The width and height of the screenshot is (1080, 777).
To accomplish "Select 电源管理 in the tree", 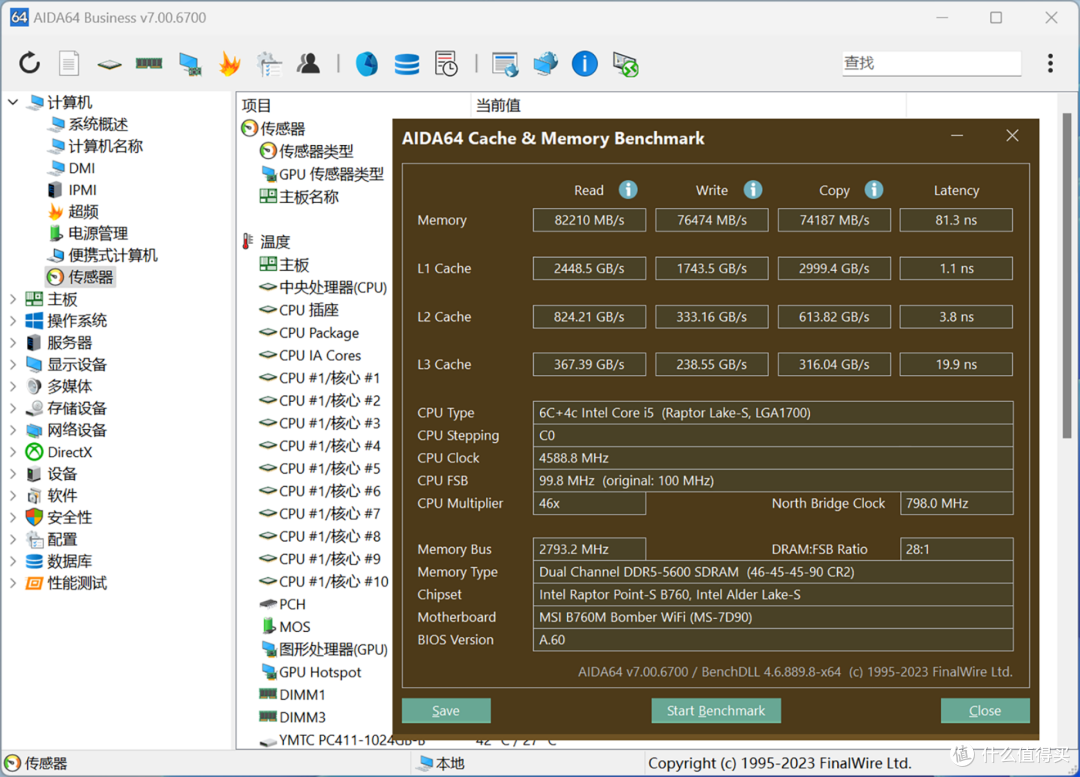I will (98, 234).
